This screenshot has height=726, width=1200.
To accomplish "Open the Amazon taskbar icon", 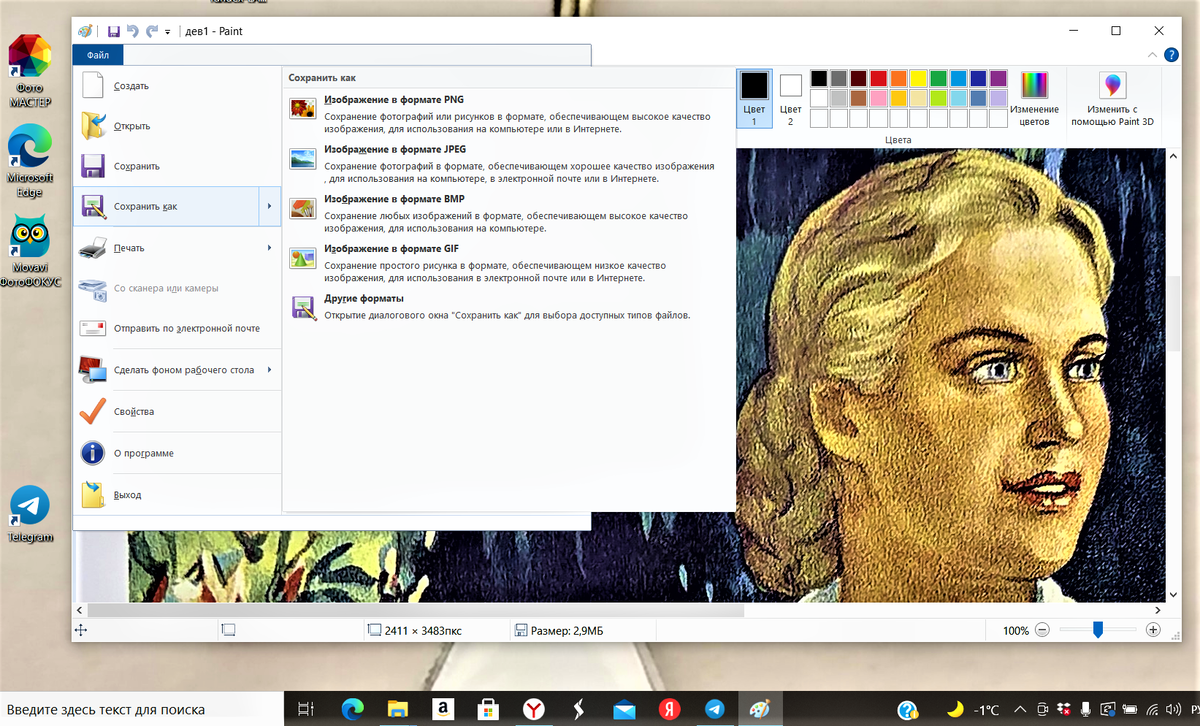I will (443, 709).
